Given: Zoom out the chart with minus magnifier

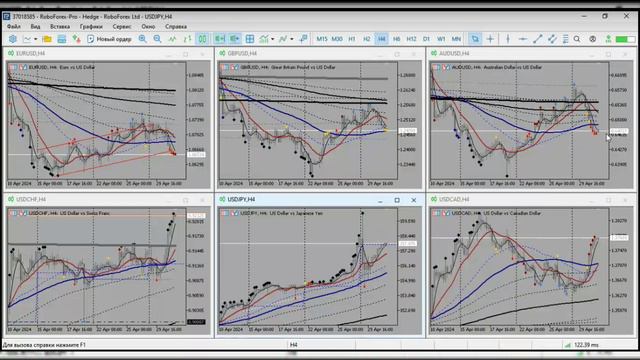Looking at the screenshot, I should tap(157, 39).
